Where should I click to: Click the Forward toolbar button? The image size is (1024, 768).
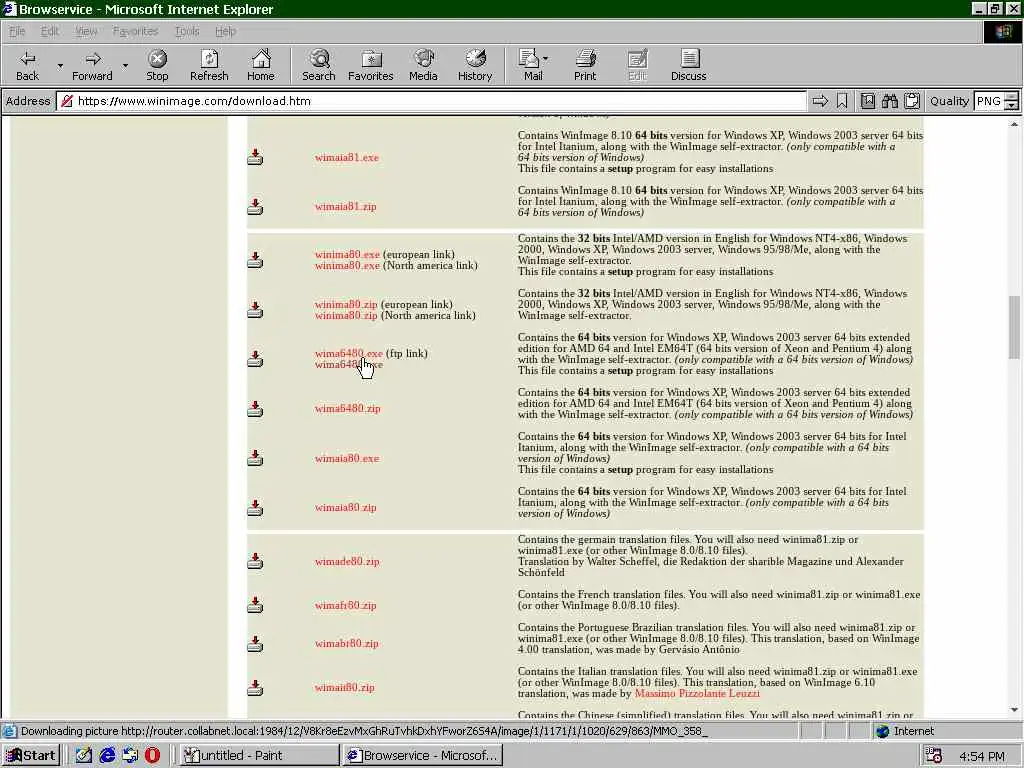pos(92,65)
